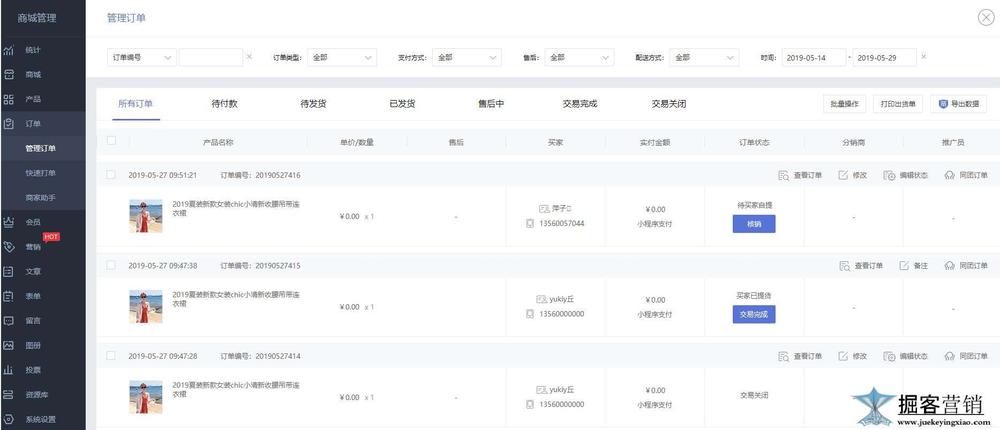This screenshot has height=430, width=1000.
Task: Open the 订单编号 search type dropdown
Action: point(142,57)
